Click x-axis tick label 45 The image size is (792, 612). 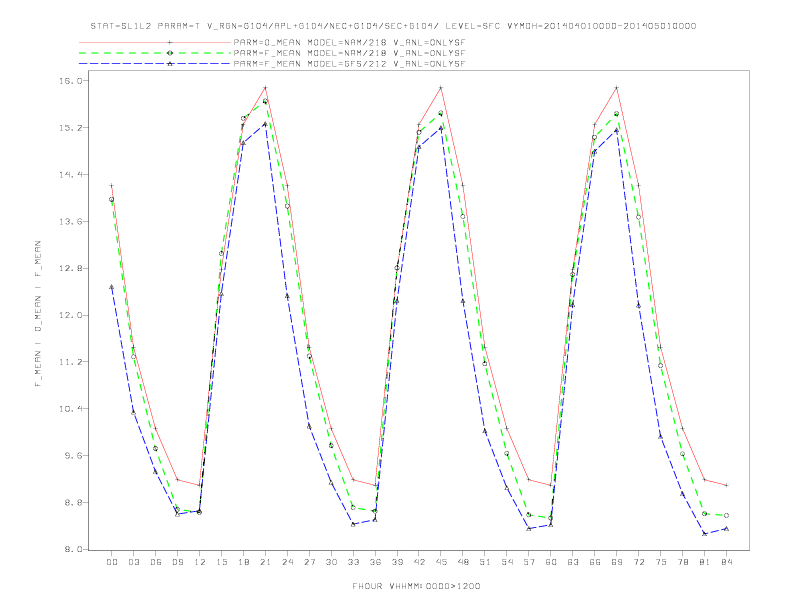point(441,562)
